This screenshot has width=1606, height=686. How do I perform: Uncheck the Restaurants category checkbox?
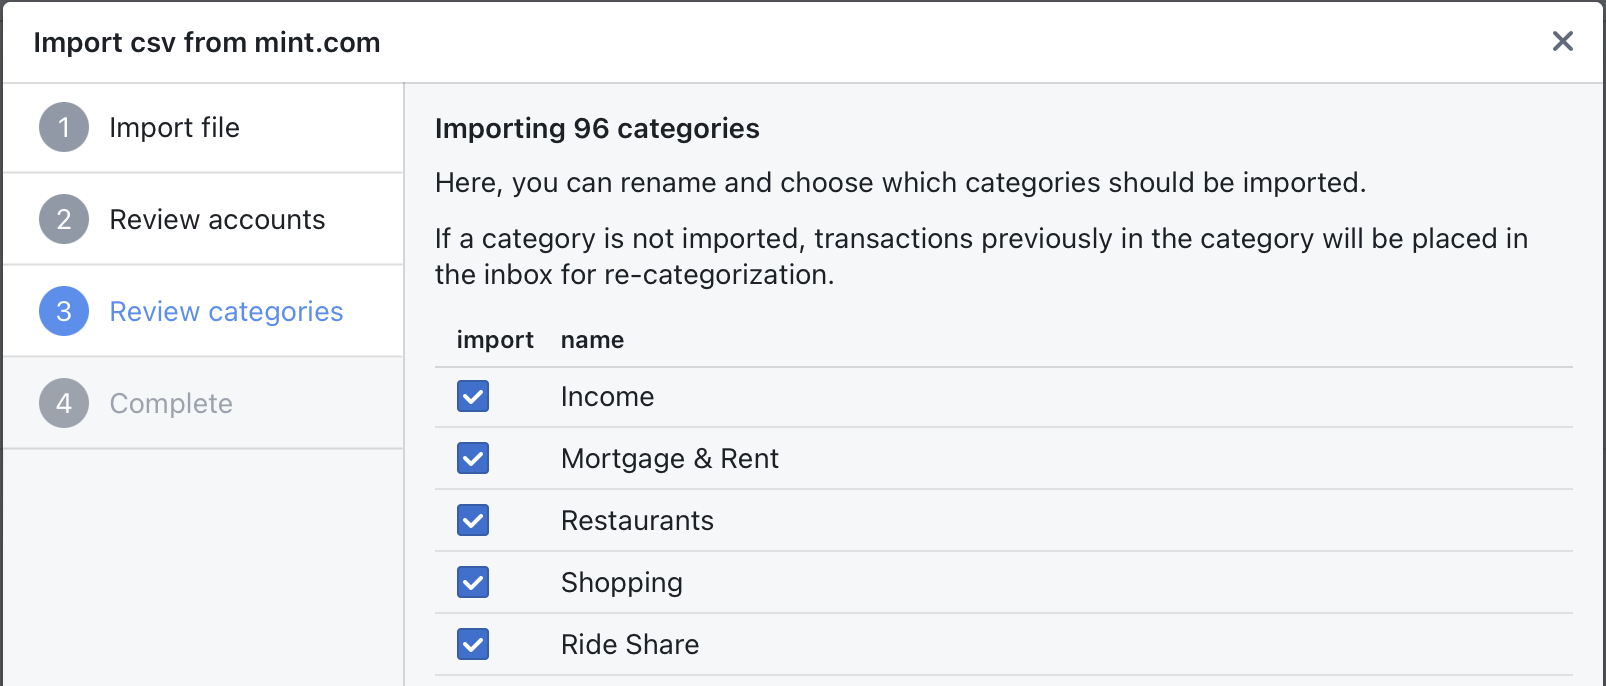(x=472, y=520)
